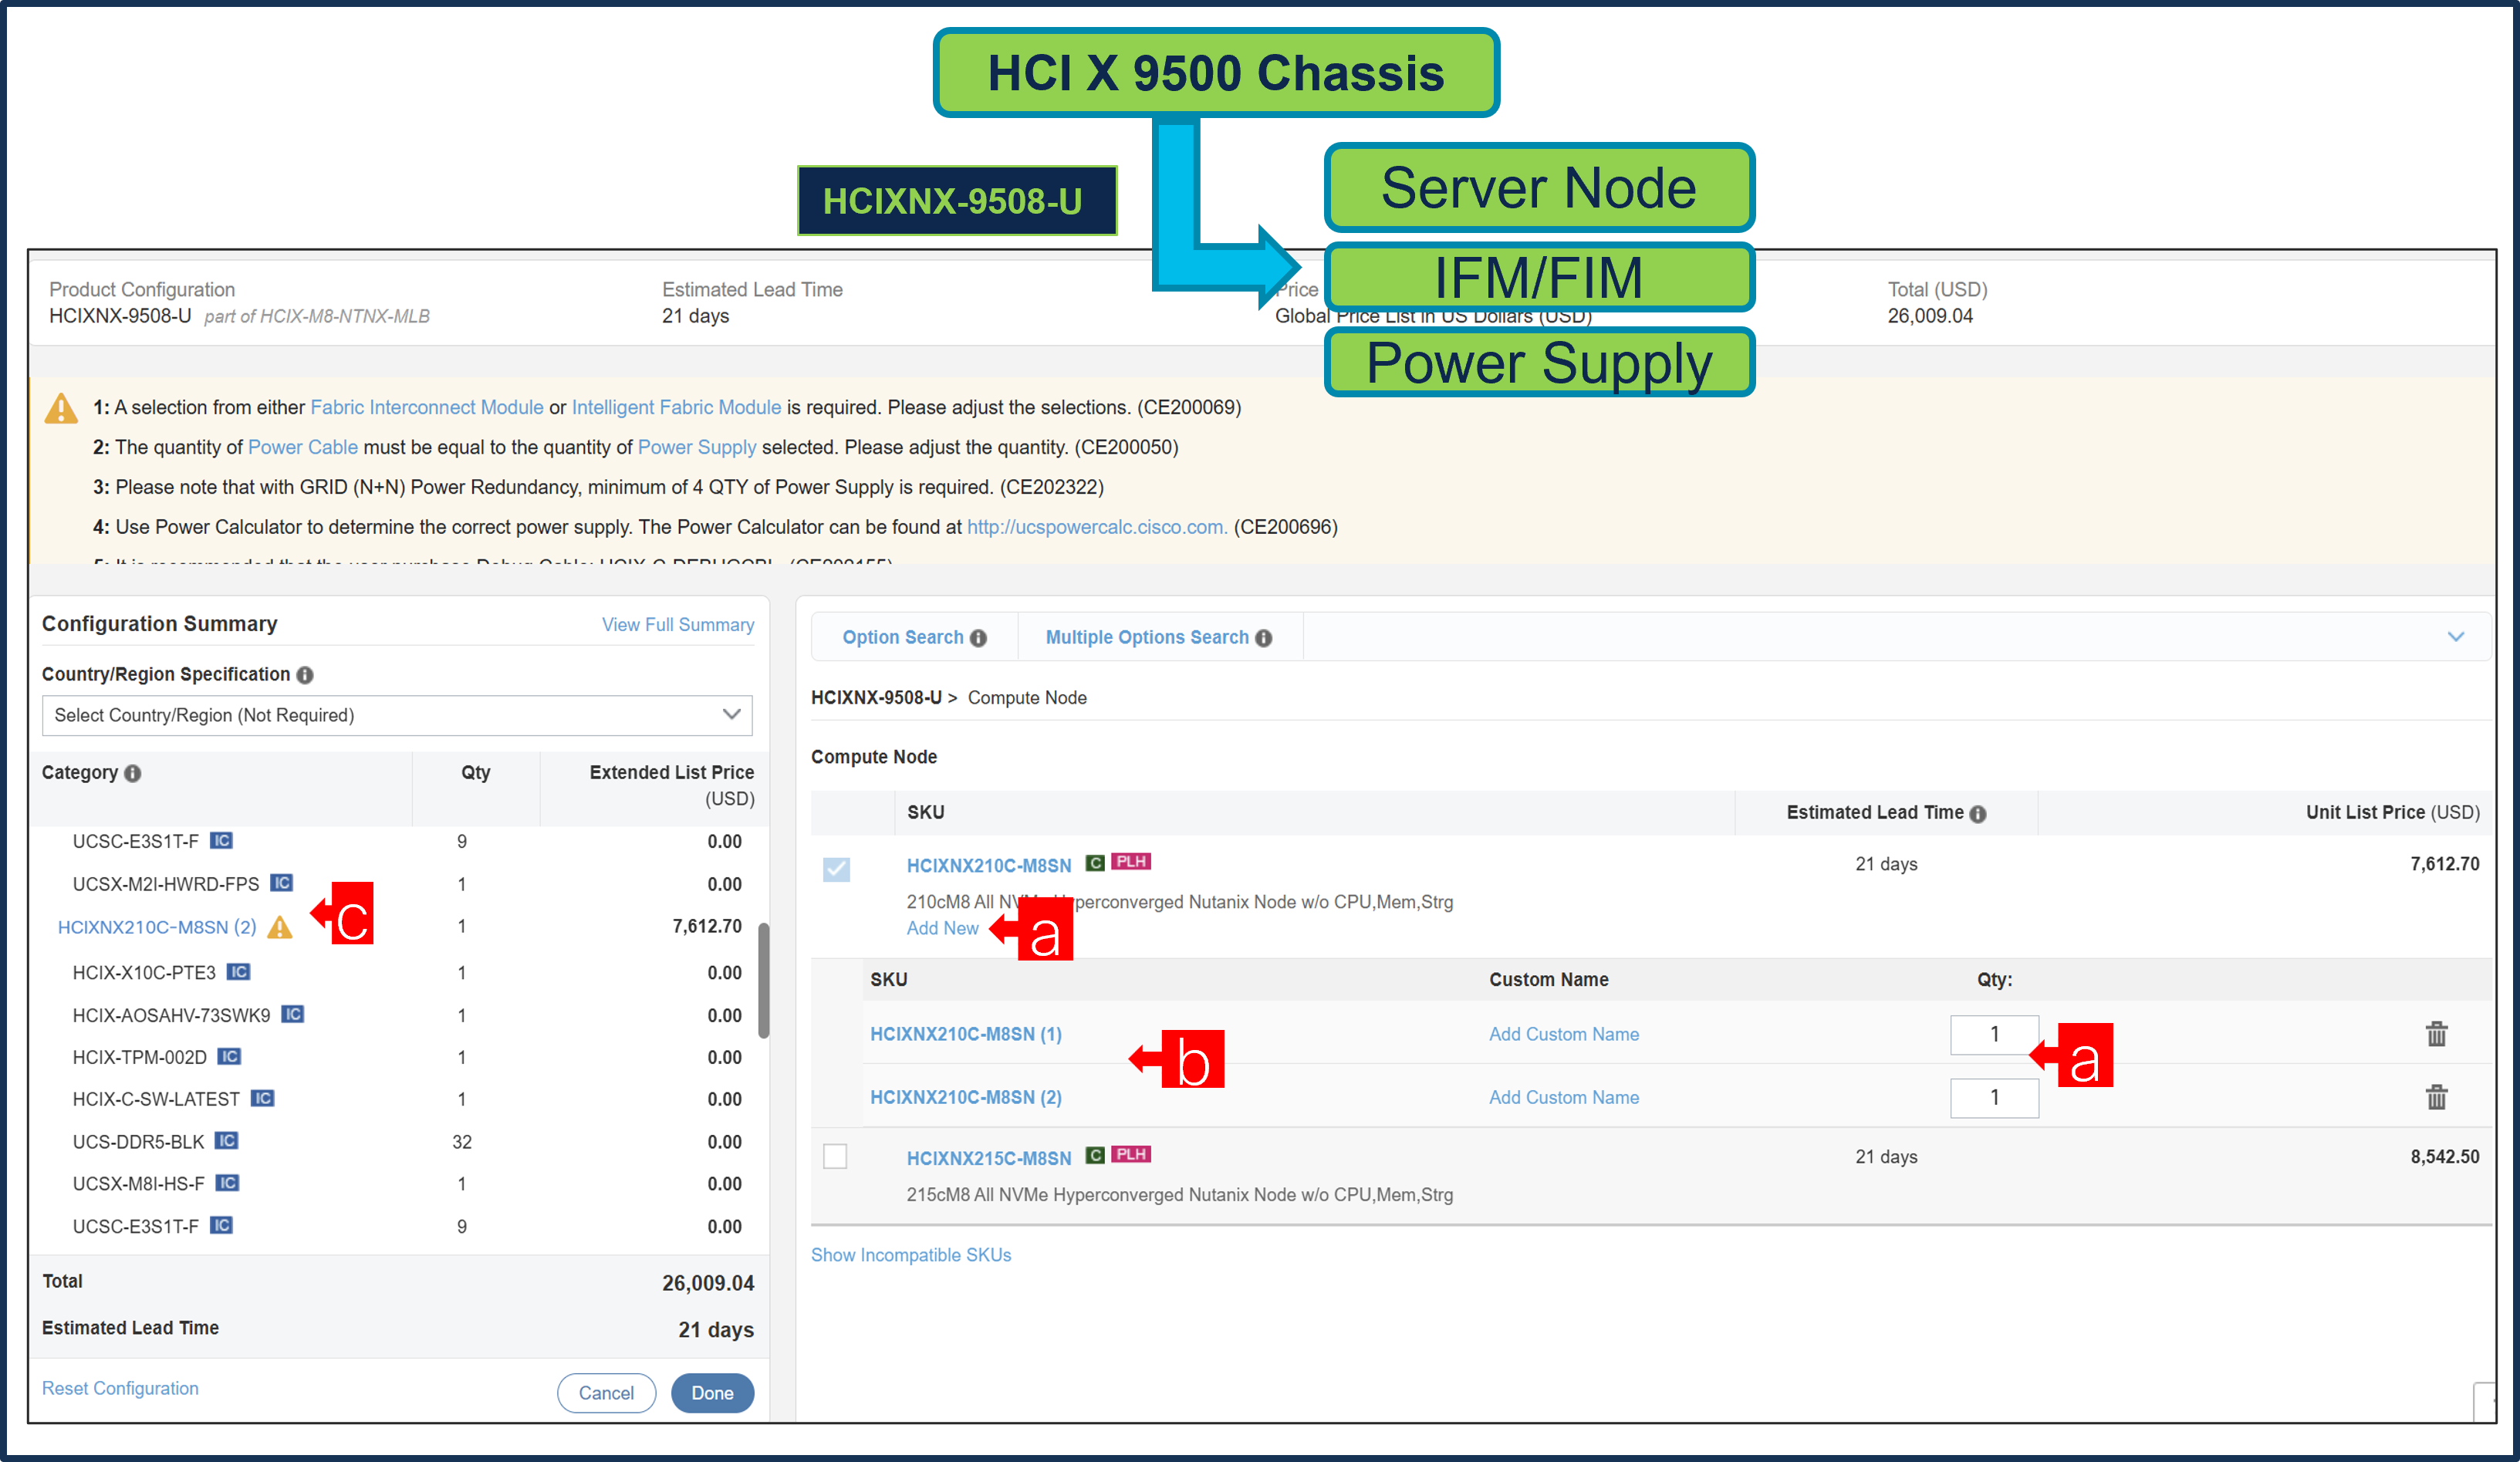Open the Multiple Options Search tab
This screenshot has width=2520, height=1462.
coord(1148,637)
